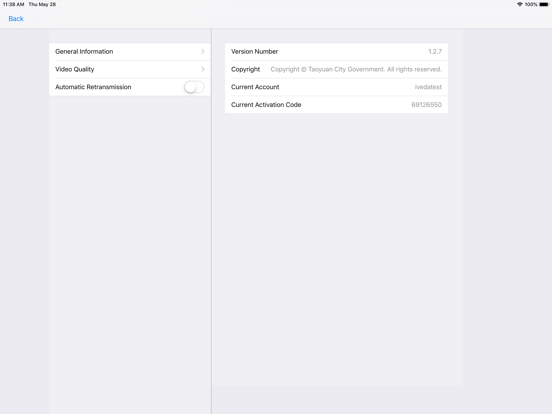Screen dimensions: 552x414
Task: Click the version value 1.2.7
Action: [435, 51]
